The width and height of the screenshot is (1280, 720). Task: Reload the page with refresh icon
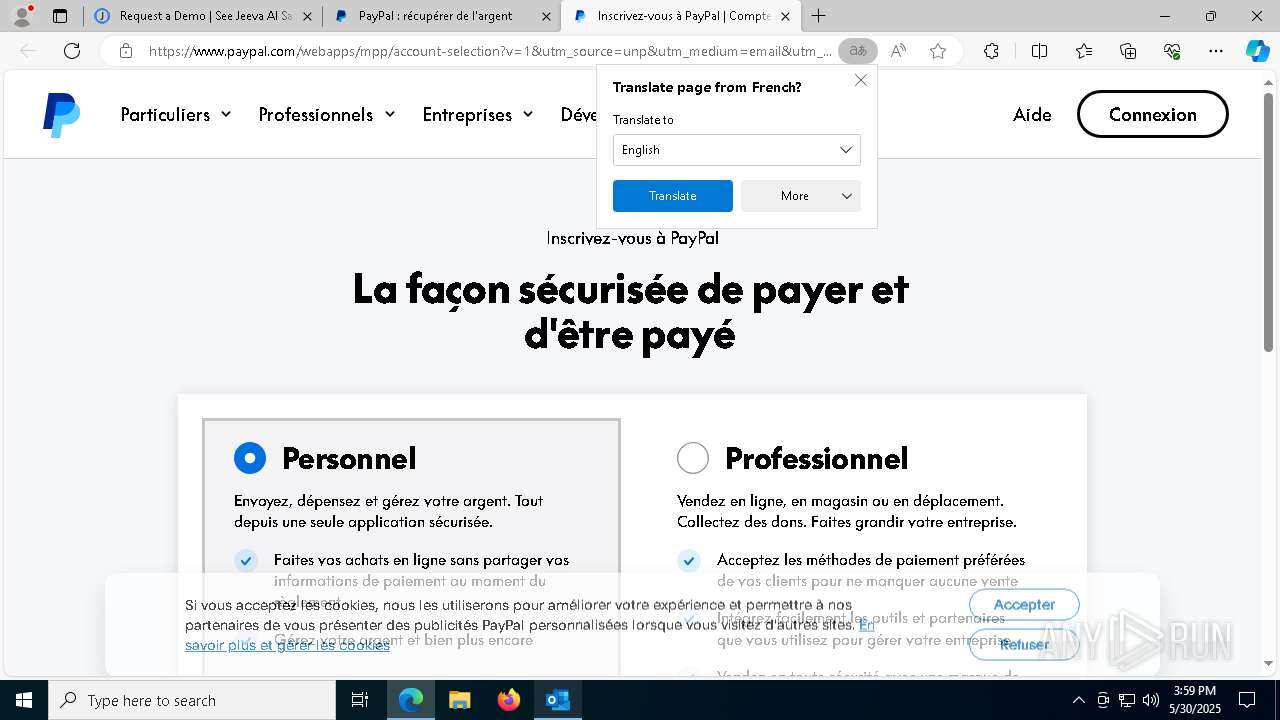72,51
